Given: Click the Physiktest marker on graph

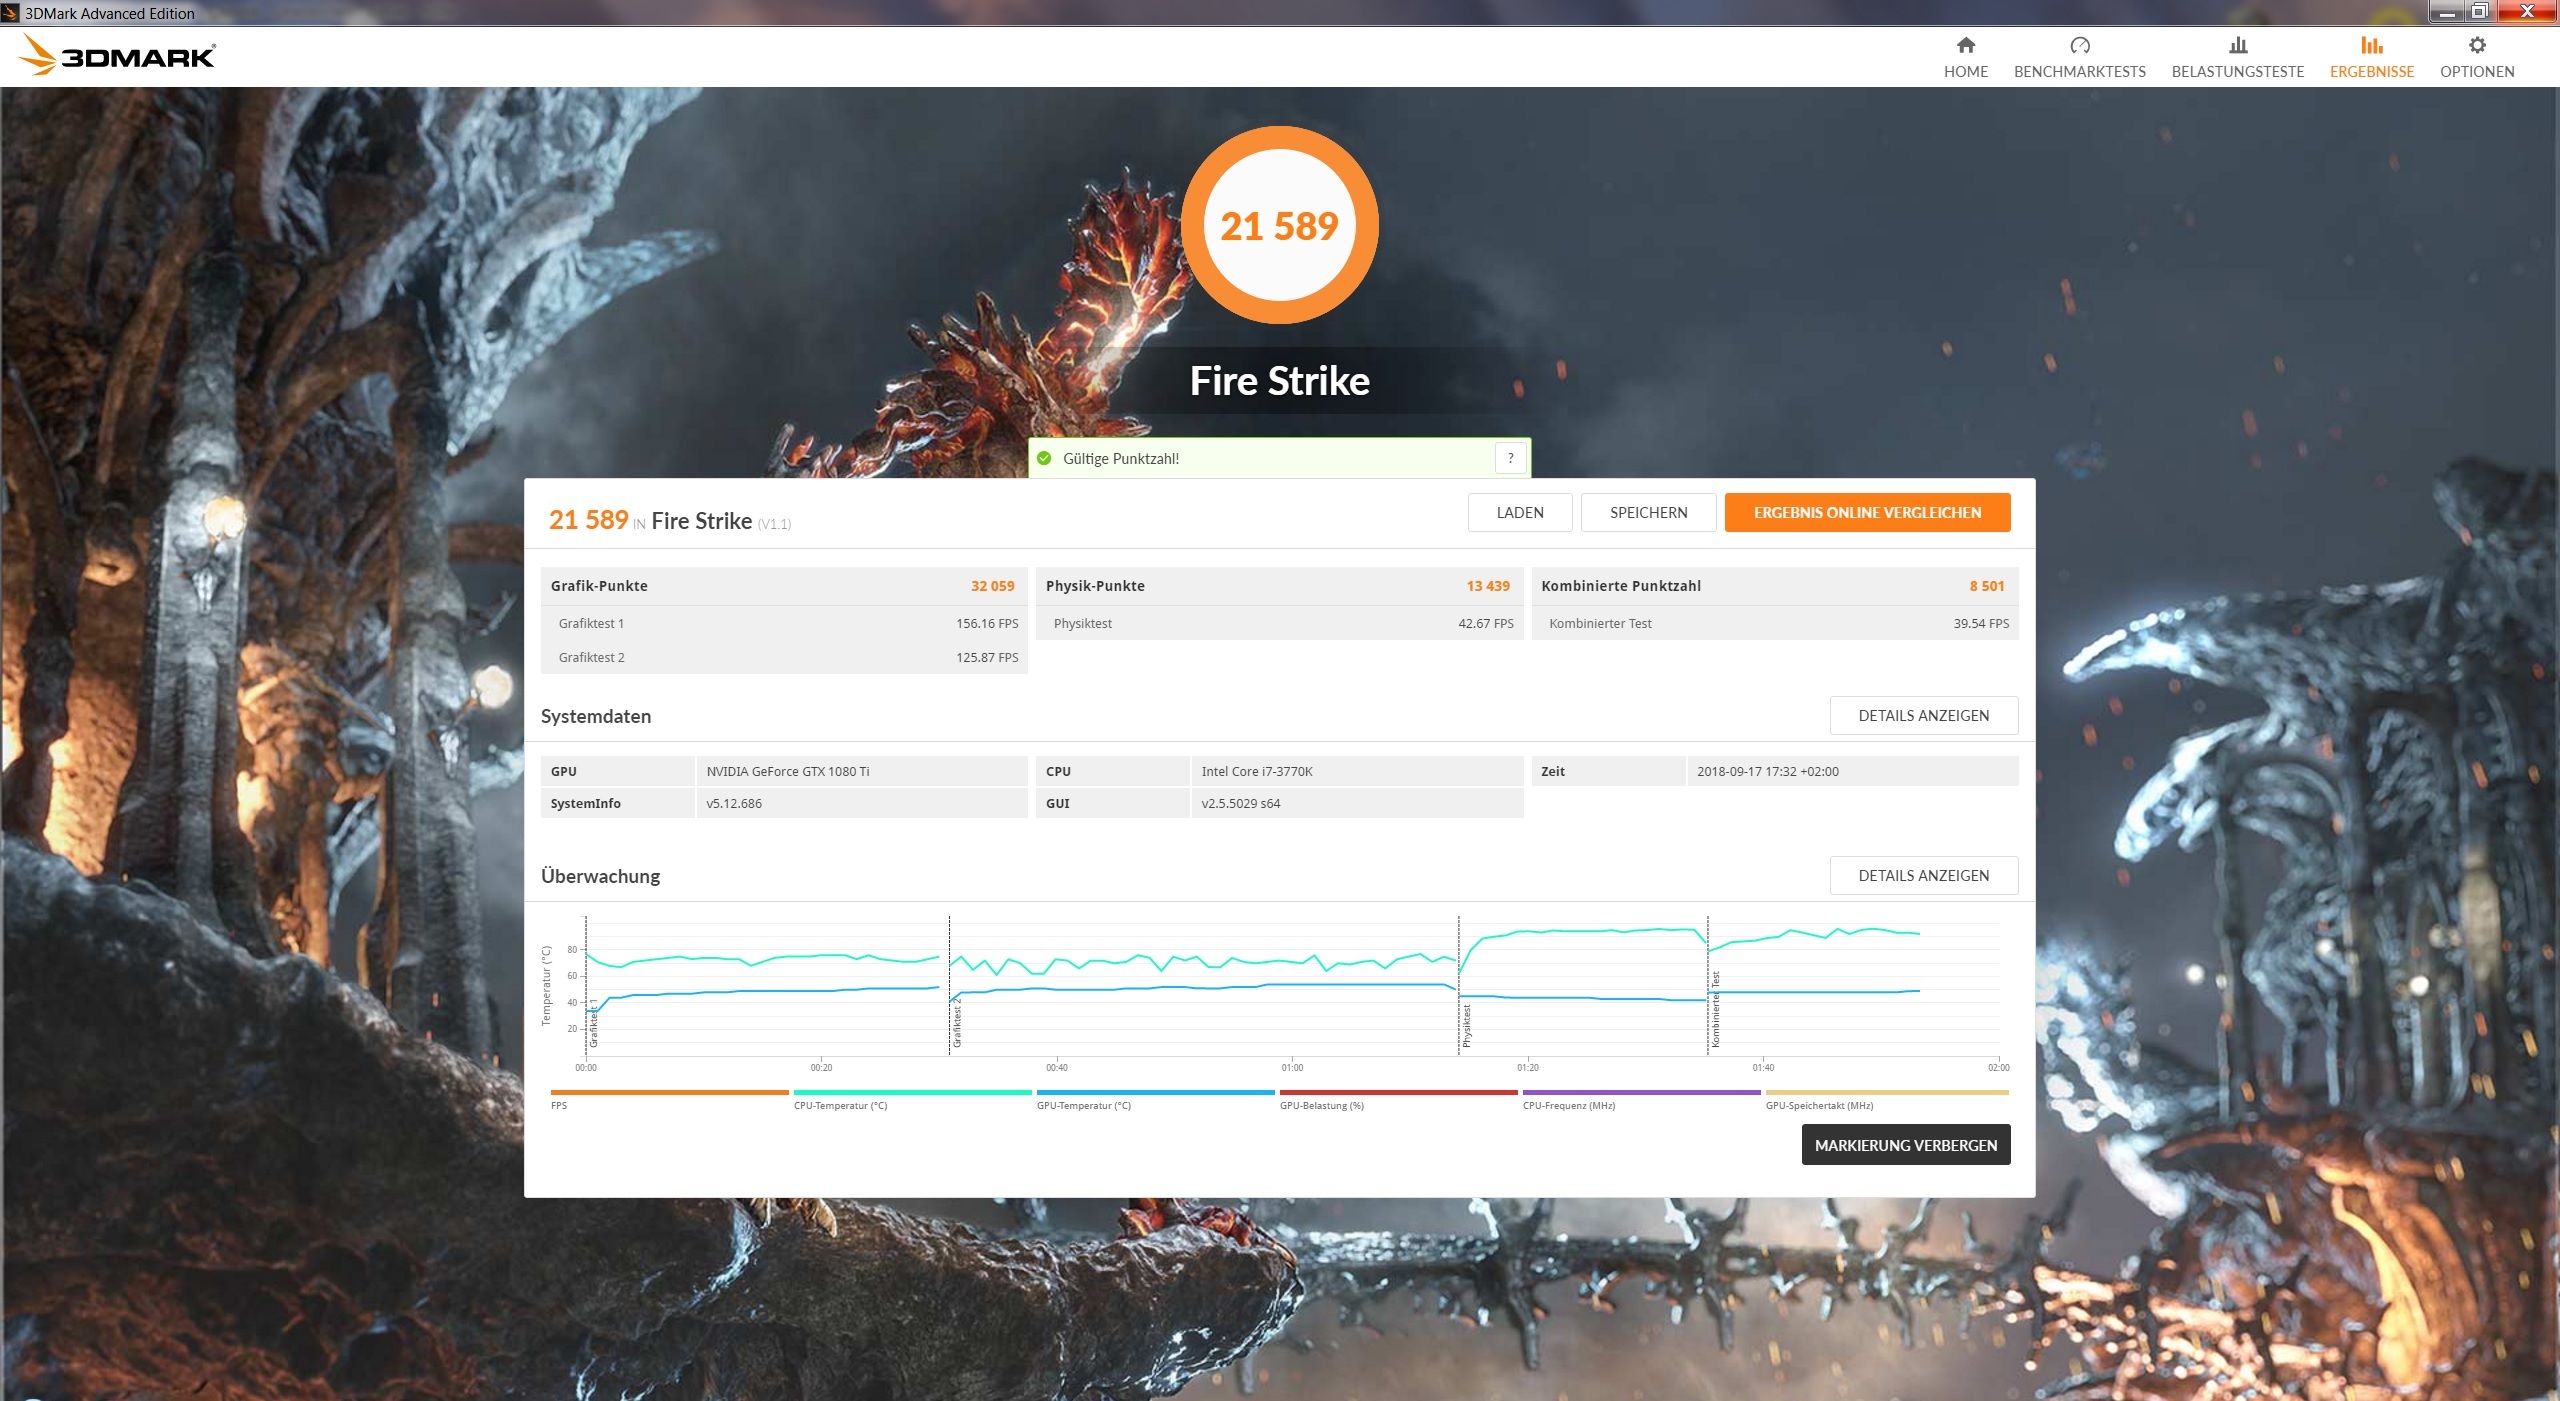Looking at the screenshot, I should pyautogui.click(x=1466, y=1025).
